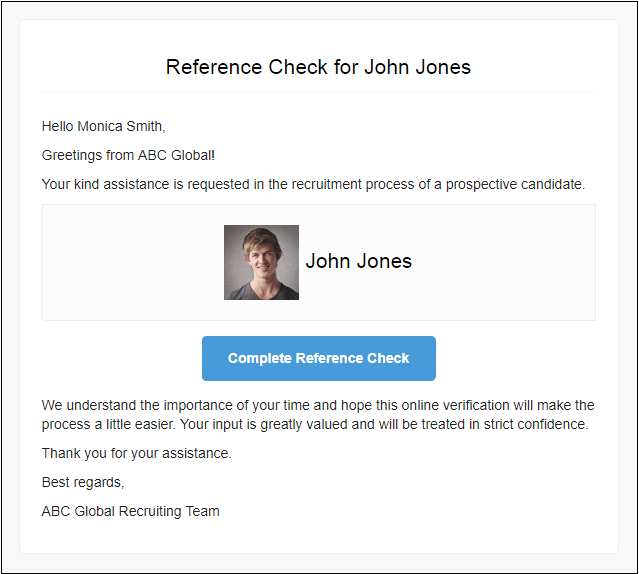Click John Jones's profile photo
The width and height of the screenshot is (639, 574).
point(261,262)
